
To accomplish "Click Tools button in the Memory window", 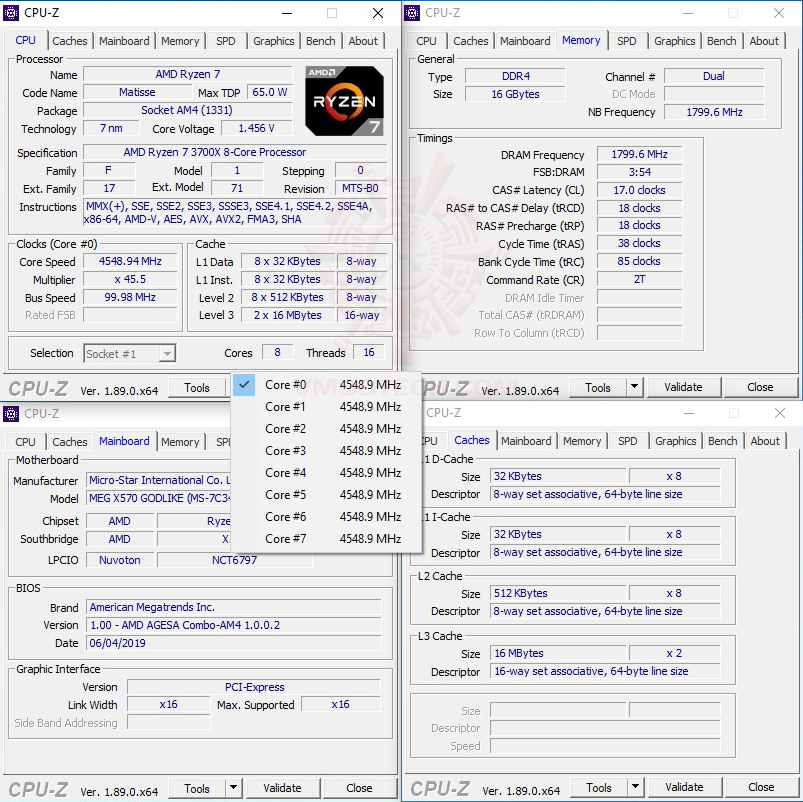I will pyautogui.click(x=598, y=388).
